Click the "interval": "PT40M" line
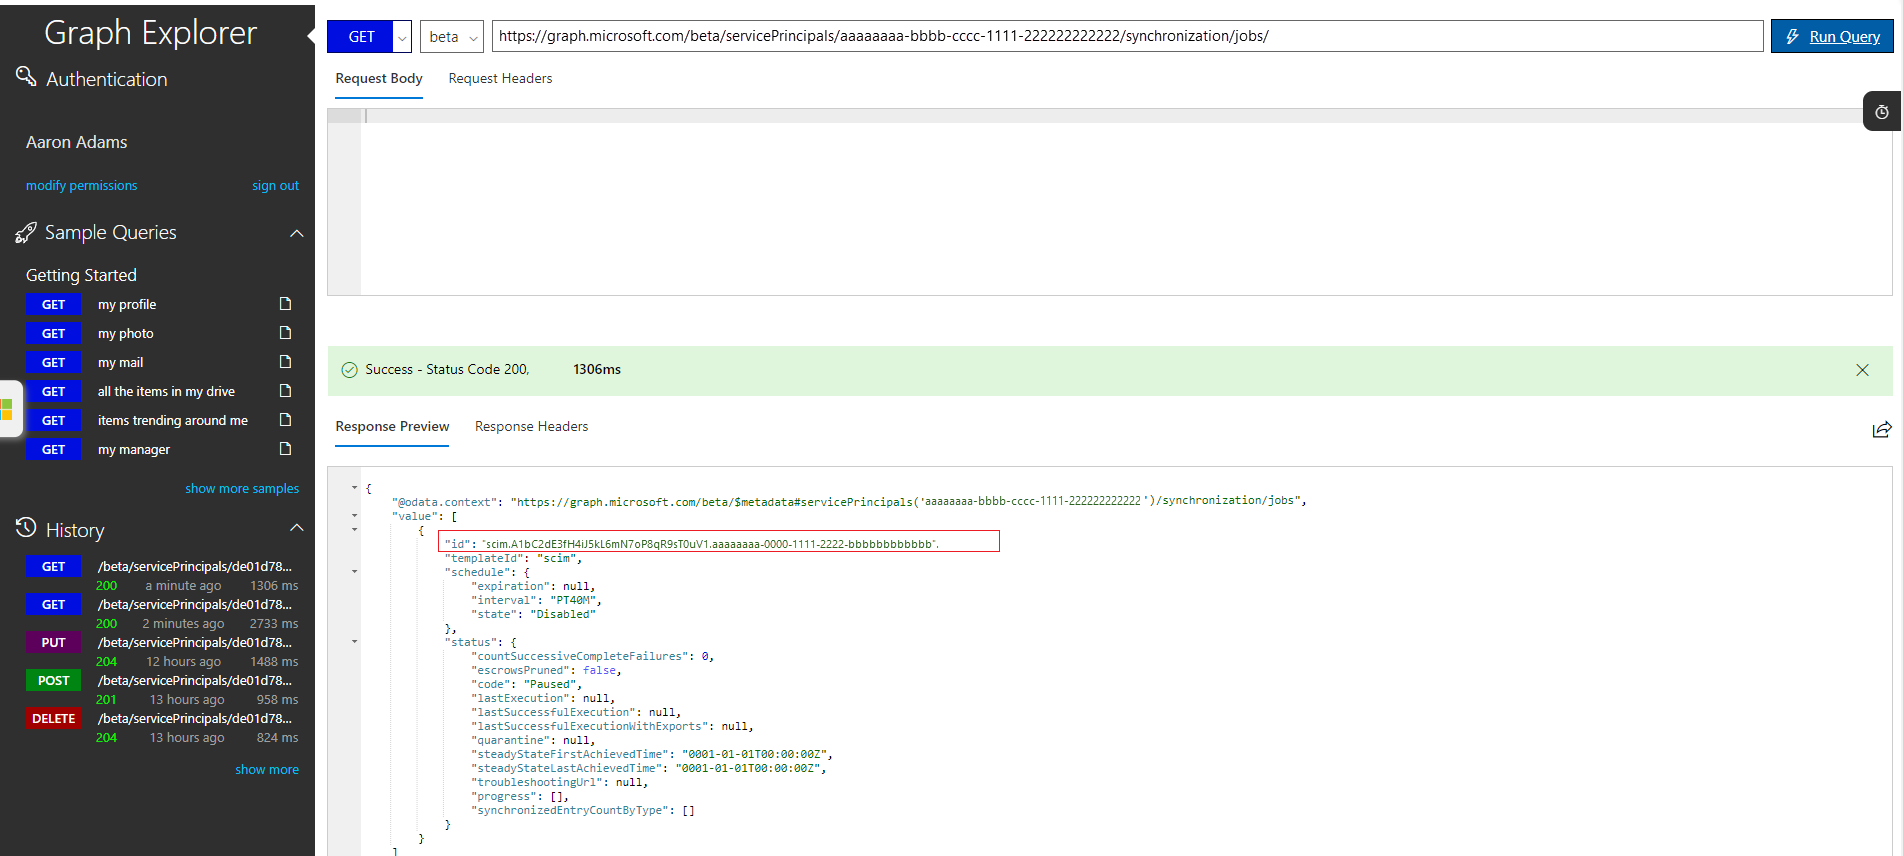Screen dimensions: 1903x856 coord(537,601)
